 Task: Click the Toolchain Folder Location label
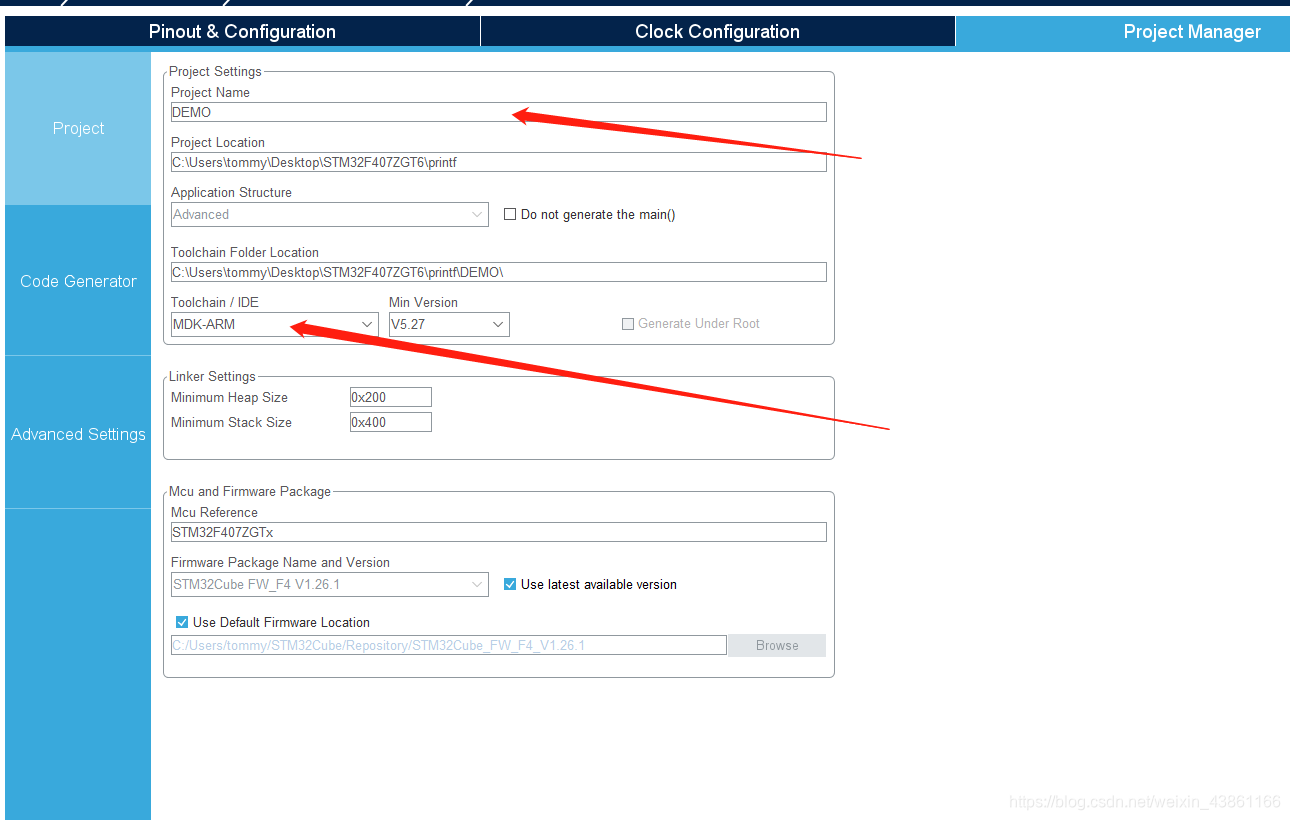coord(245,252)
